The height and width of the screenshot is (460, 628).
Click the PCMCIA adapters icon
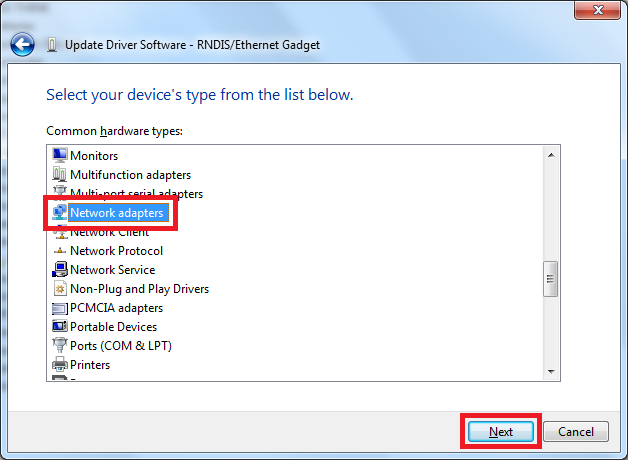tap(59, 308)
